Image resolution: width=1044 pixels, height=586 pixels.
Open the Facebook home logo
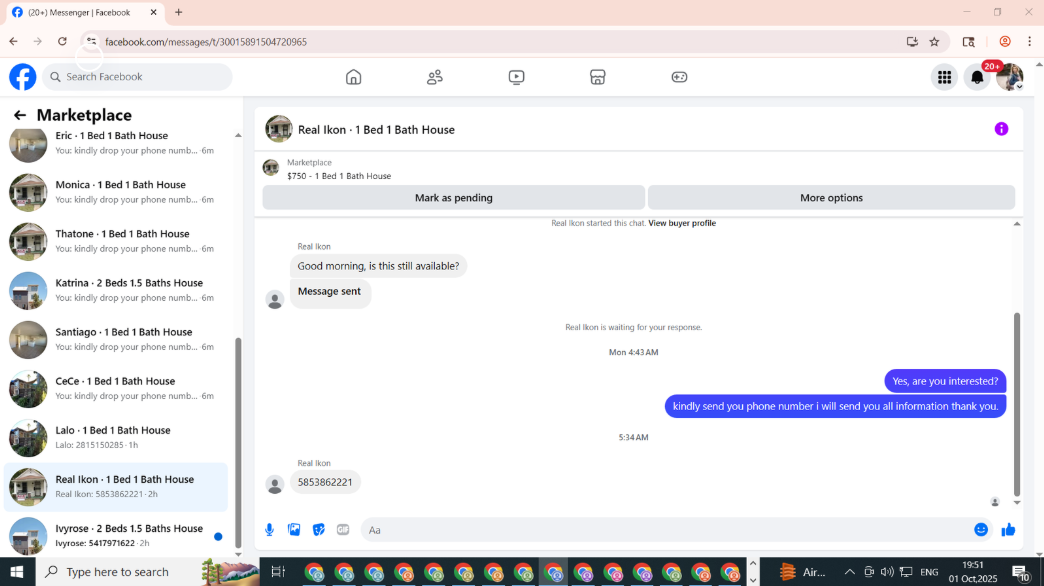[23, 77]
